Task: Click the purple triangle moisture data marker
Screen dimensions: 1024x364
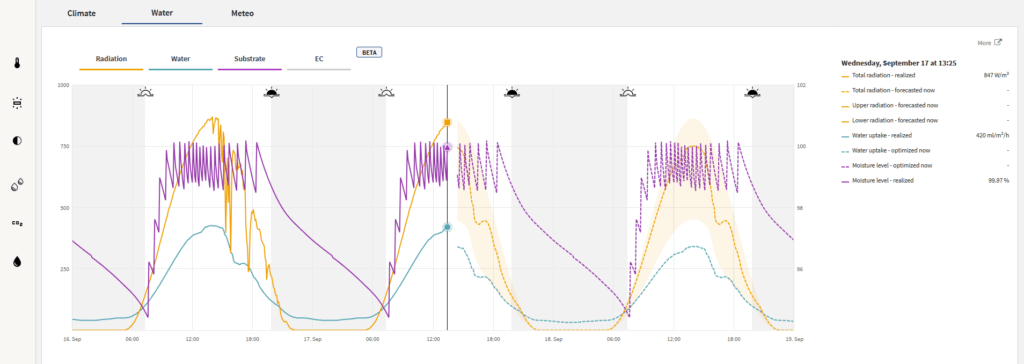Action: click(x=447, y=148)
